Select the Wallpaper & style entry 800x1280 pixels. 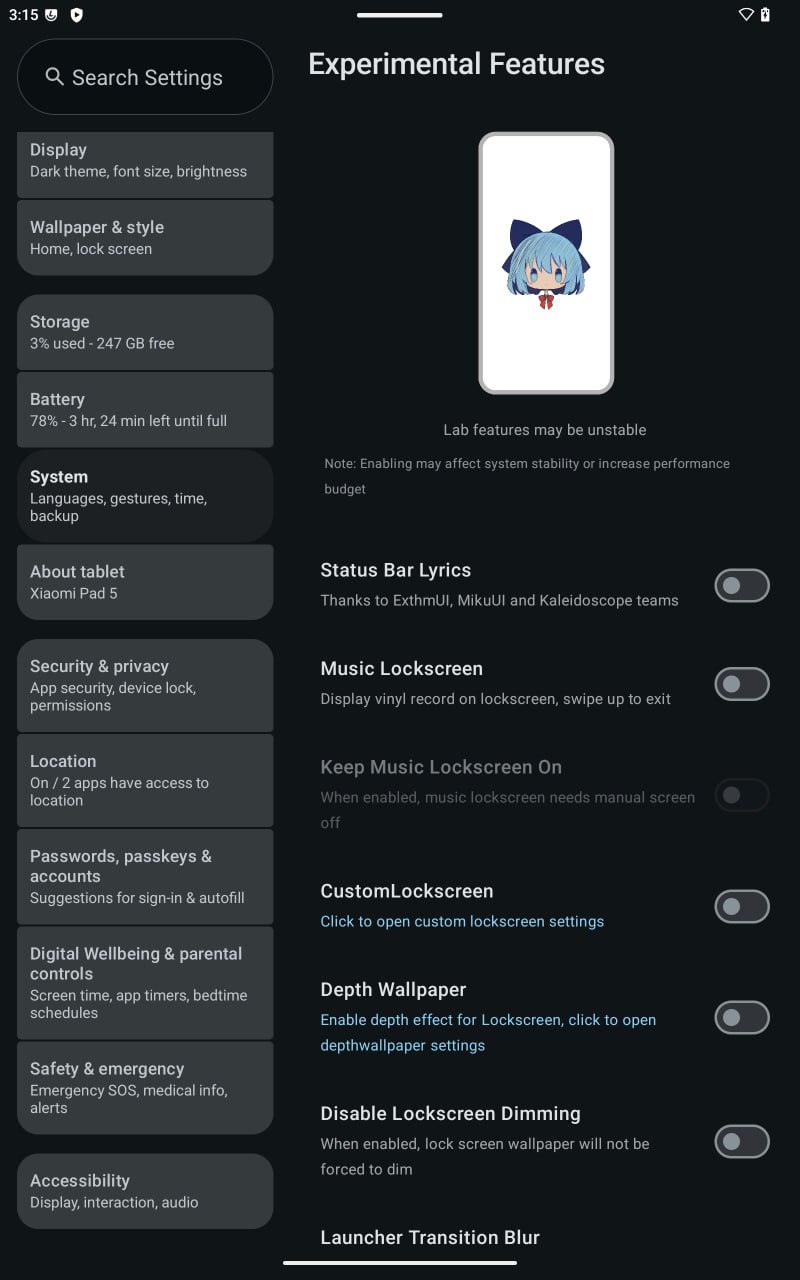(x=145, y=237)
